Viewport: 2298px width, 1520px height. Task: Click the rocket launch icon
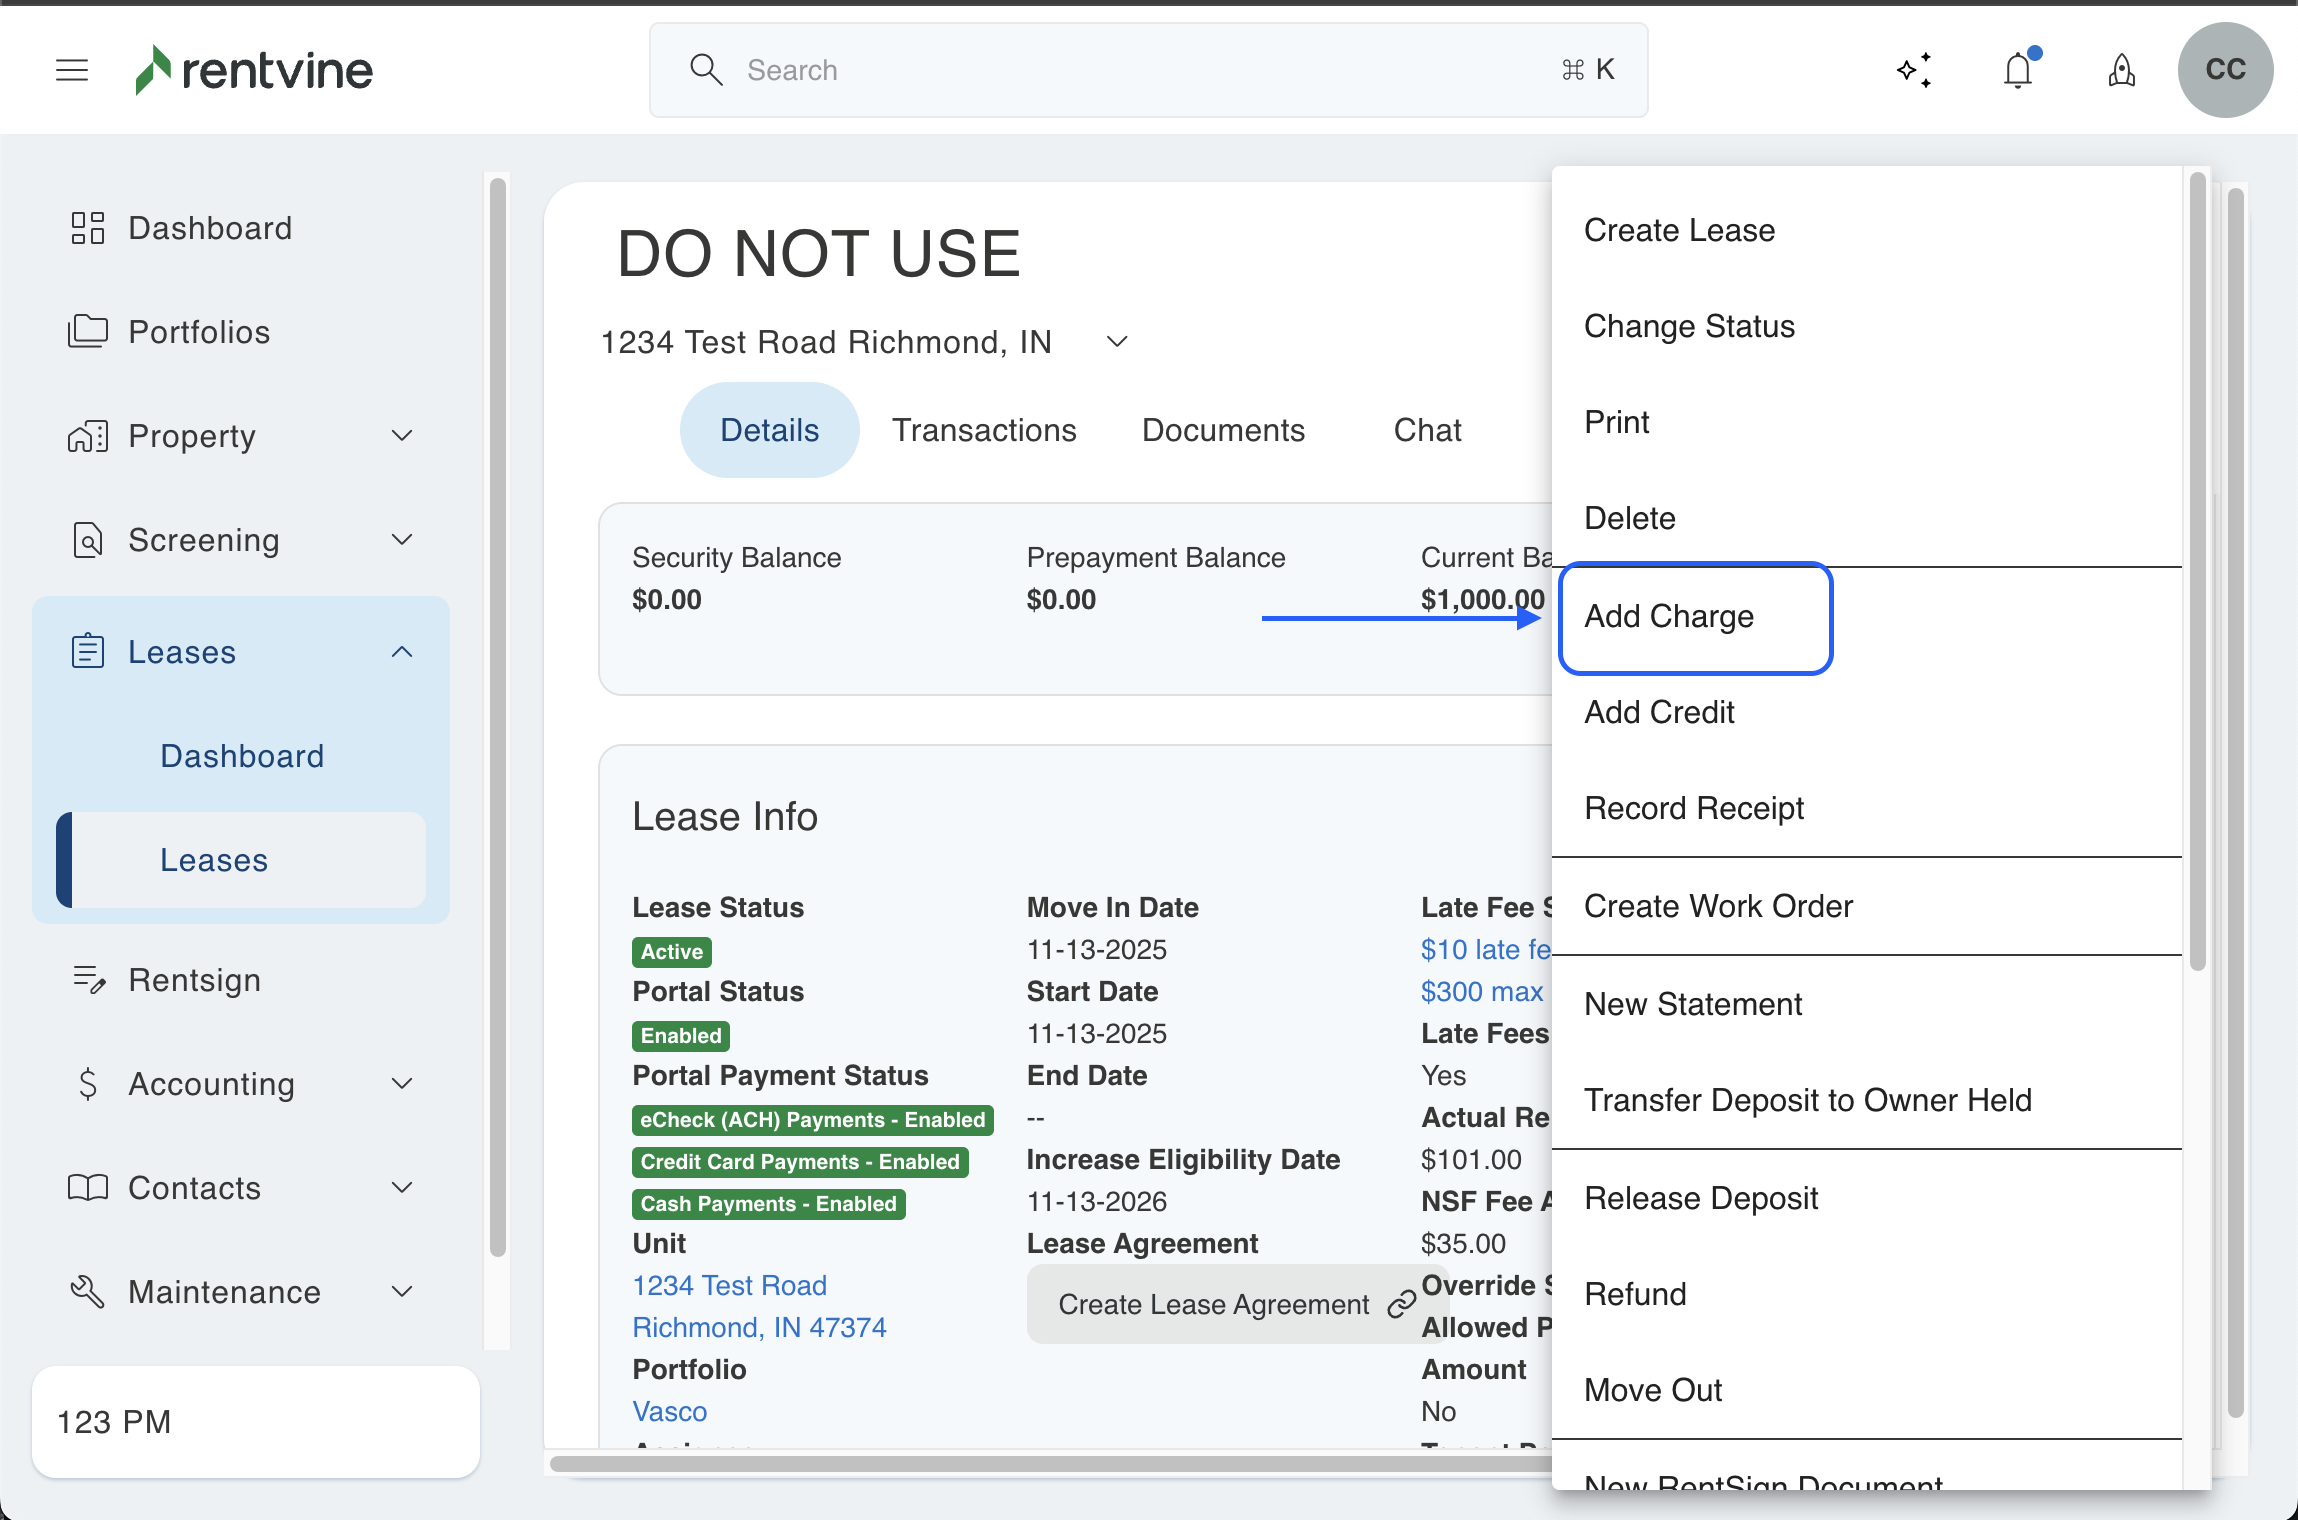click(2122, 70)
